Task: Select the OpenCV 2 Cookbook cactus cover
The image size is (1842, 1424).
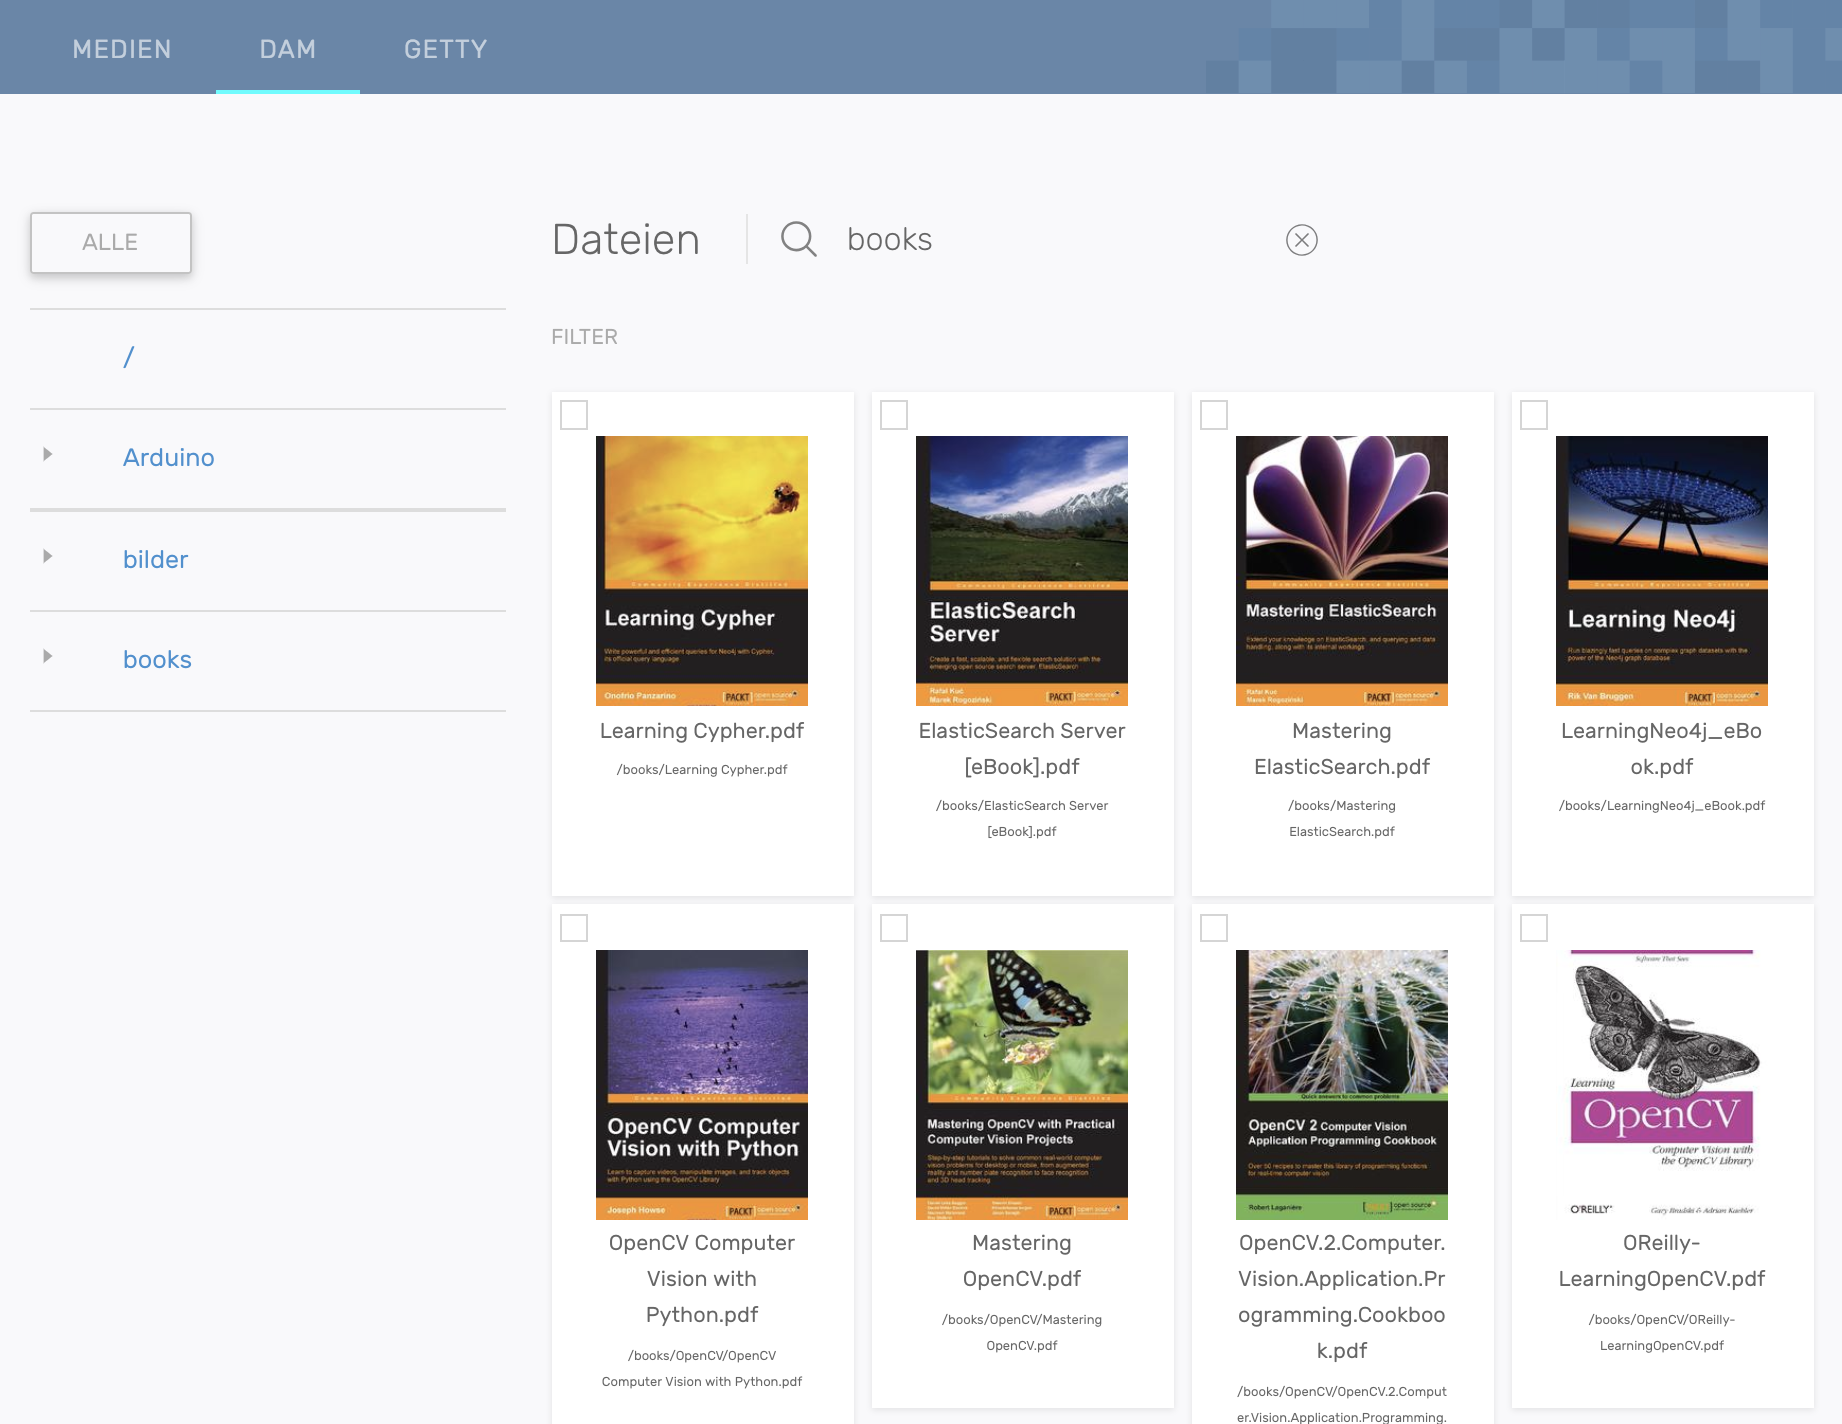Action: 1341,1084
